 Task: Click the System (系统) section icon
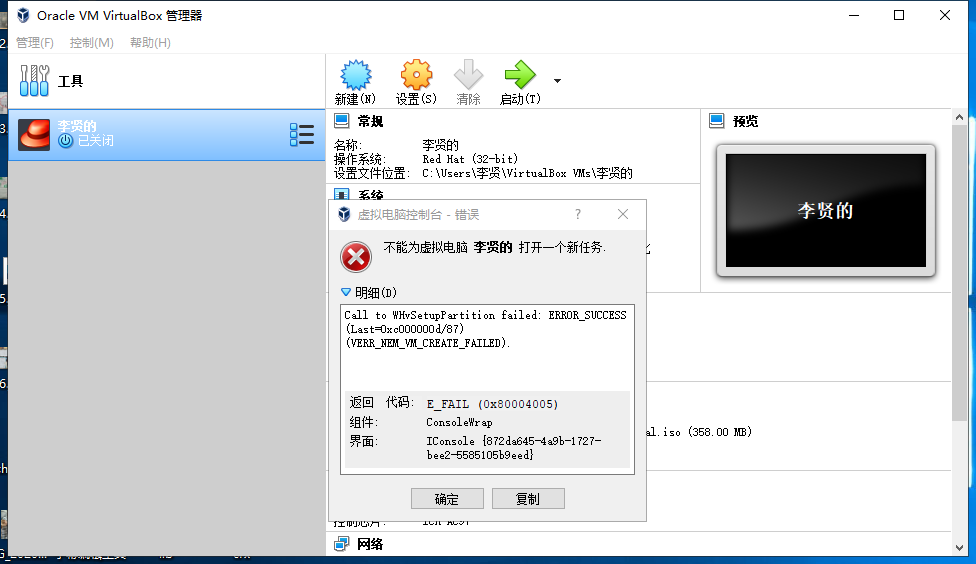pos(342,194)
